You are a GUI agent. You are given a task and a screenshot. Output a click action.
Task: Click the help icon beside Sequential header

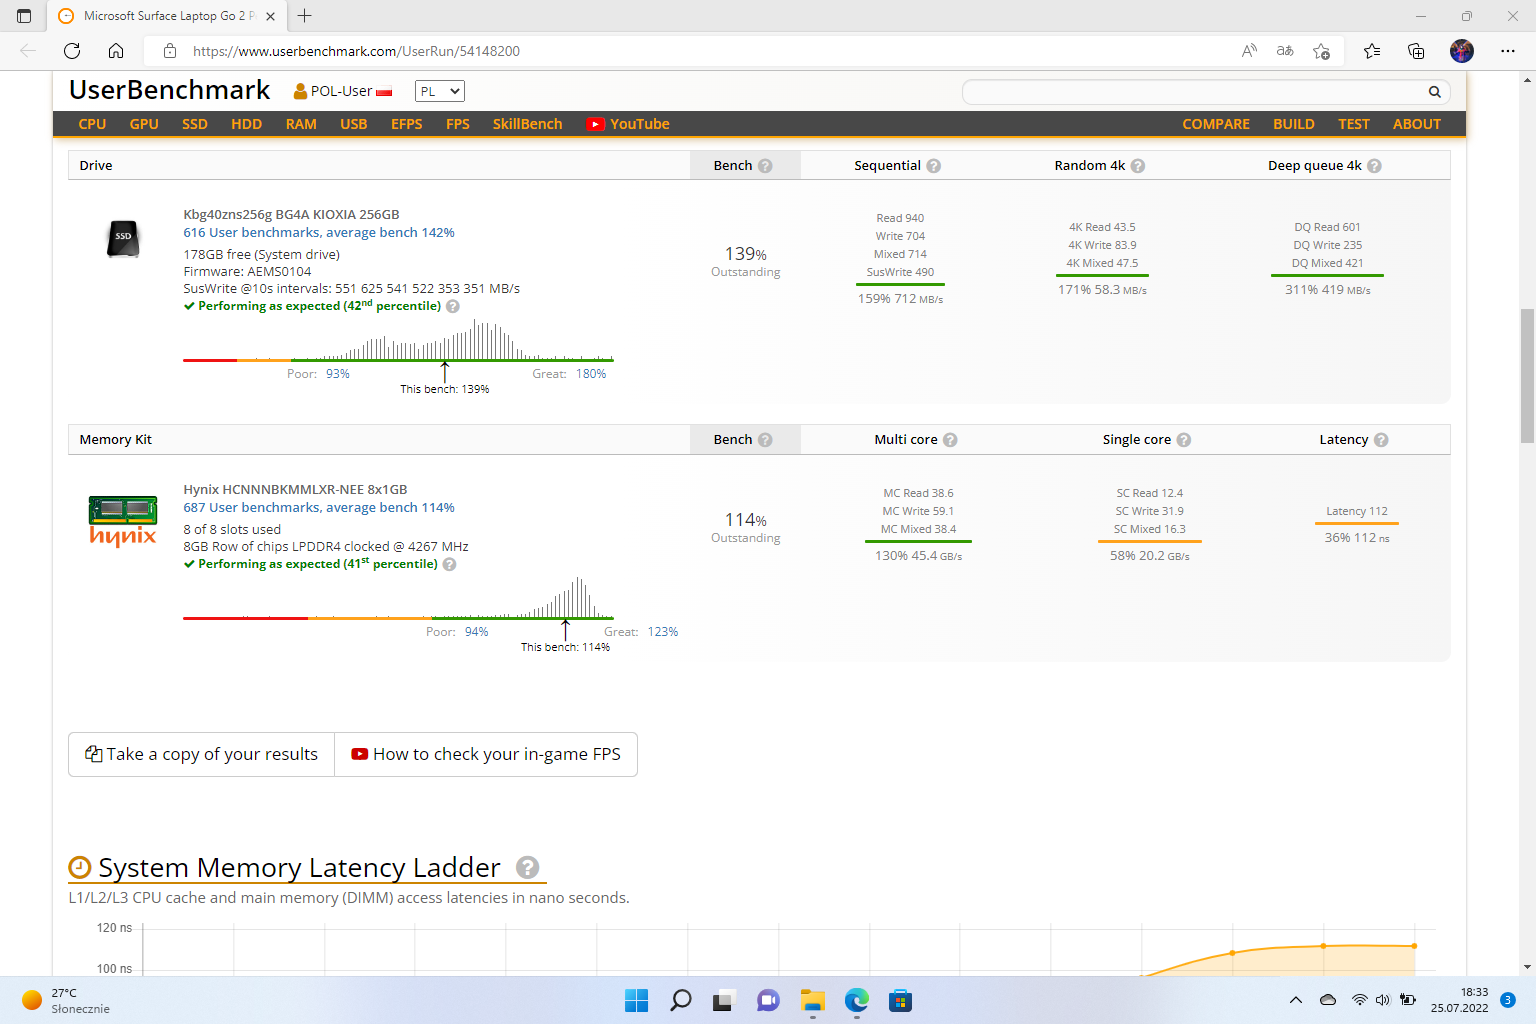933,166
